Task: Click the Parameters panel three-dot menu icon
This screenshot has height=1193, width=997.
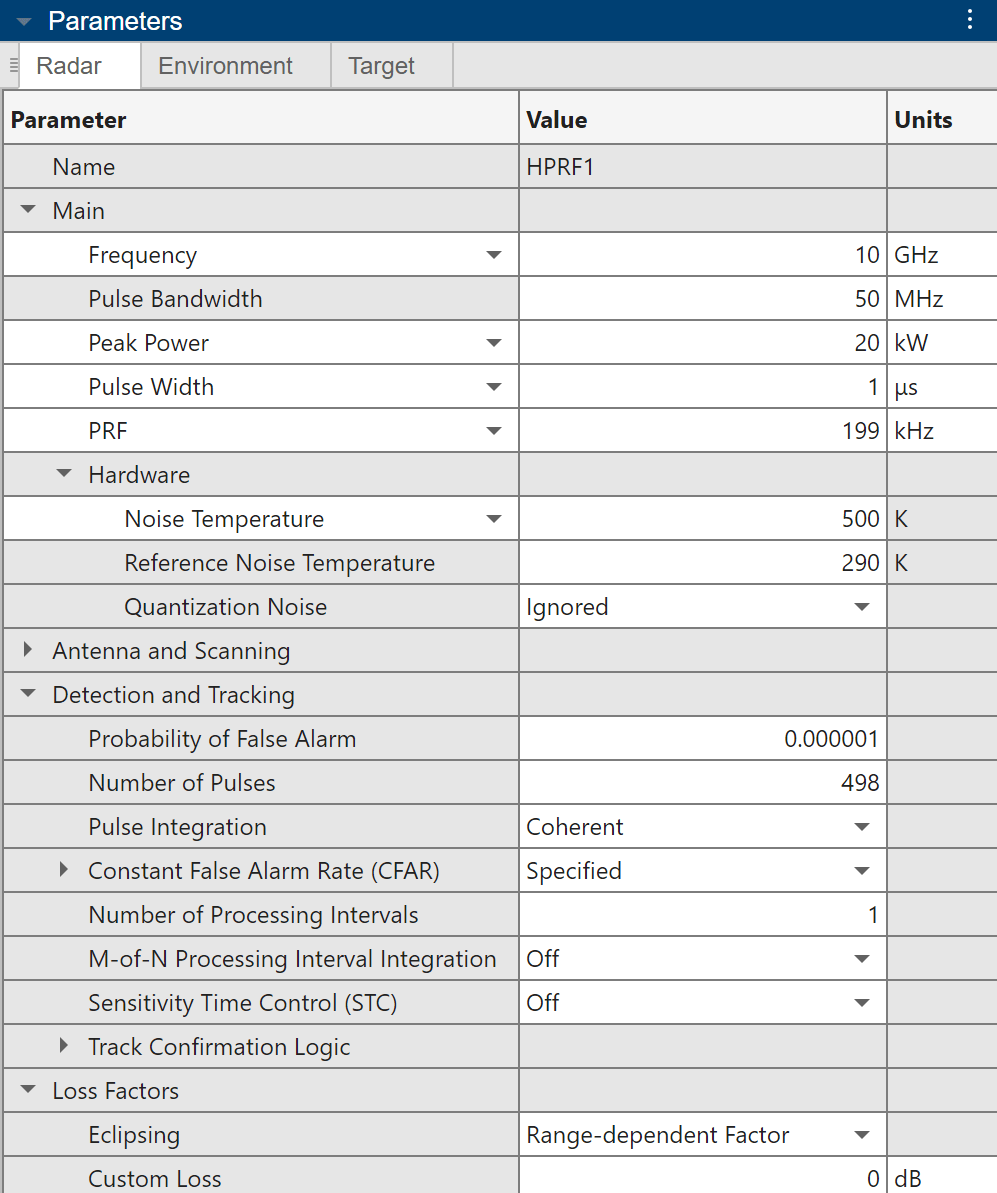Action: [x=969, y=20]
